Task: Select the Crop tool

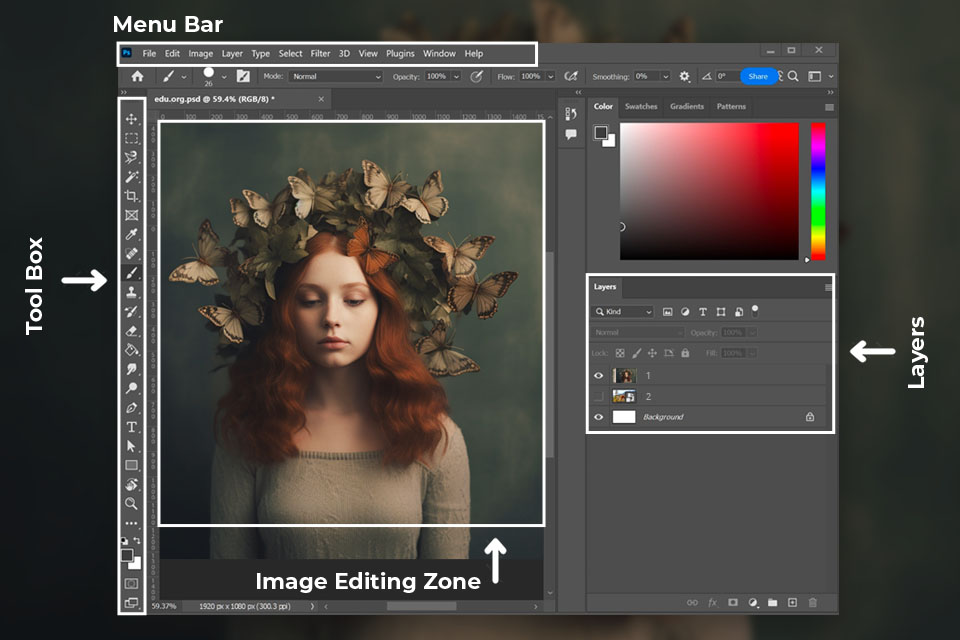Action: click(x=131, y=196)
